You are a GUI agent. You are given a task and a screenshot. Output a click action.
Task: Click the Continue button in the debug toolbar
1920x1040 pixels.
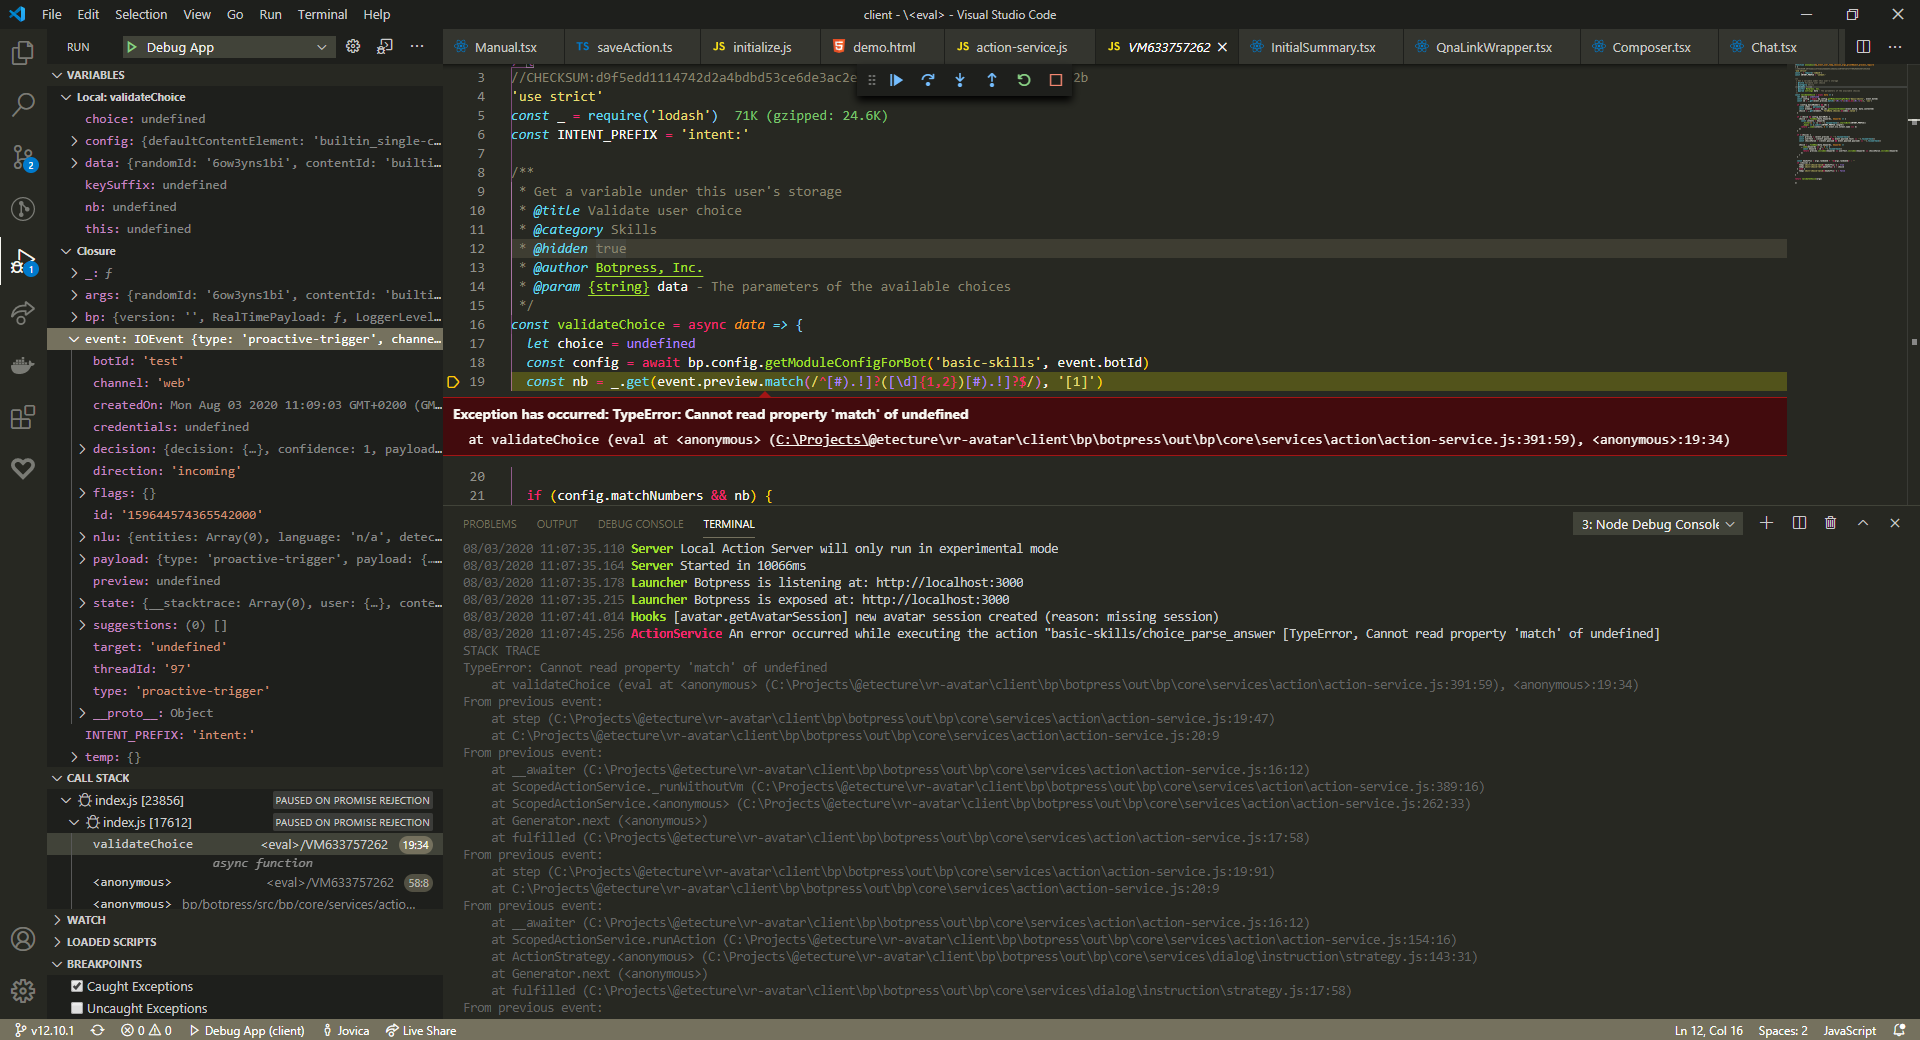pos(896,80)
